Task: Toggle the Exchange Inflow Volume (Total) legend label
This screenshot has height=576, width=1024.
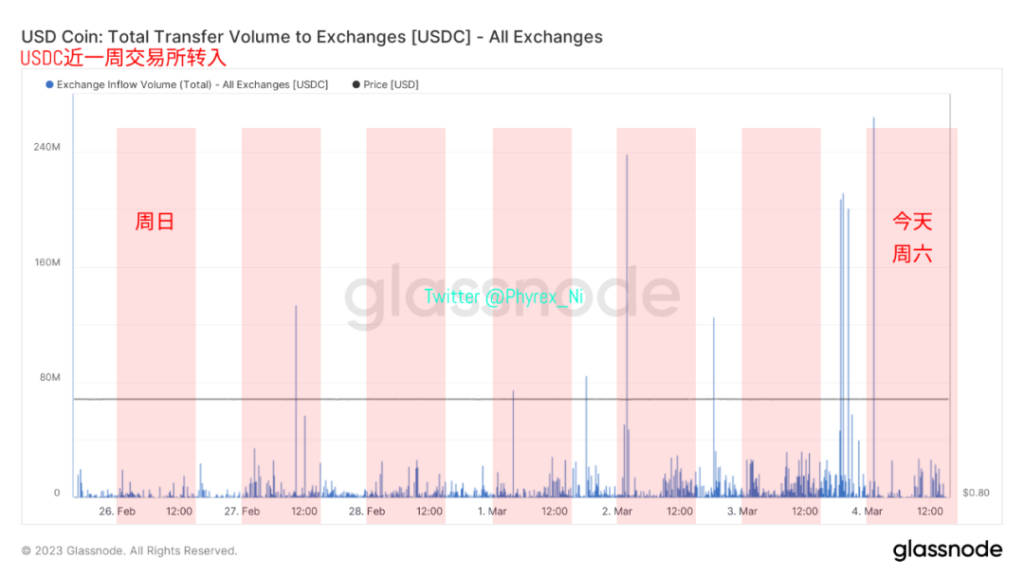Action: (192, 85)
